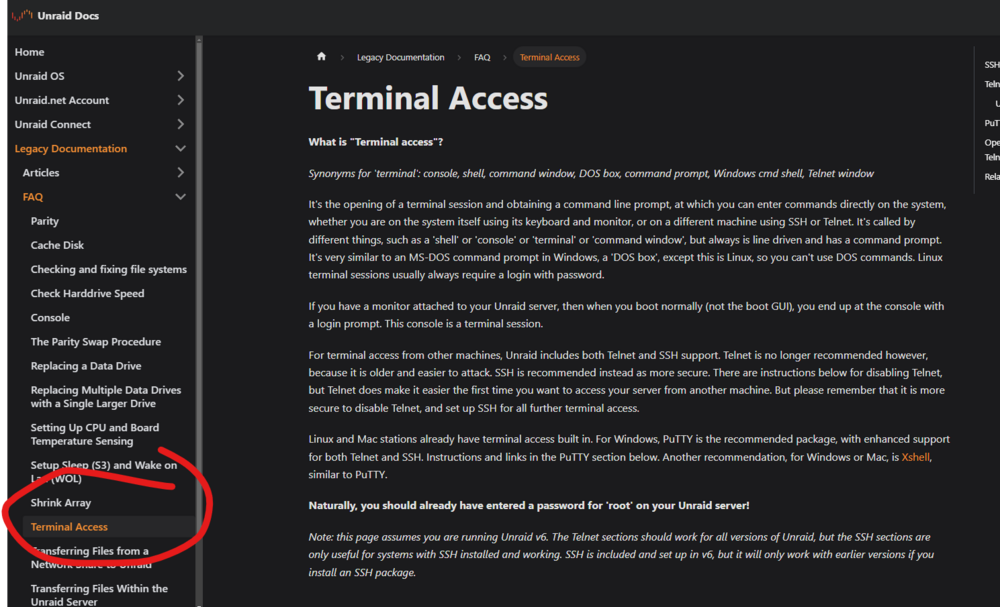Open Unraid Connect sidebar item
Viewport: 1000px width, 607px height.
(x=53, y=124)
